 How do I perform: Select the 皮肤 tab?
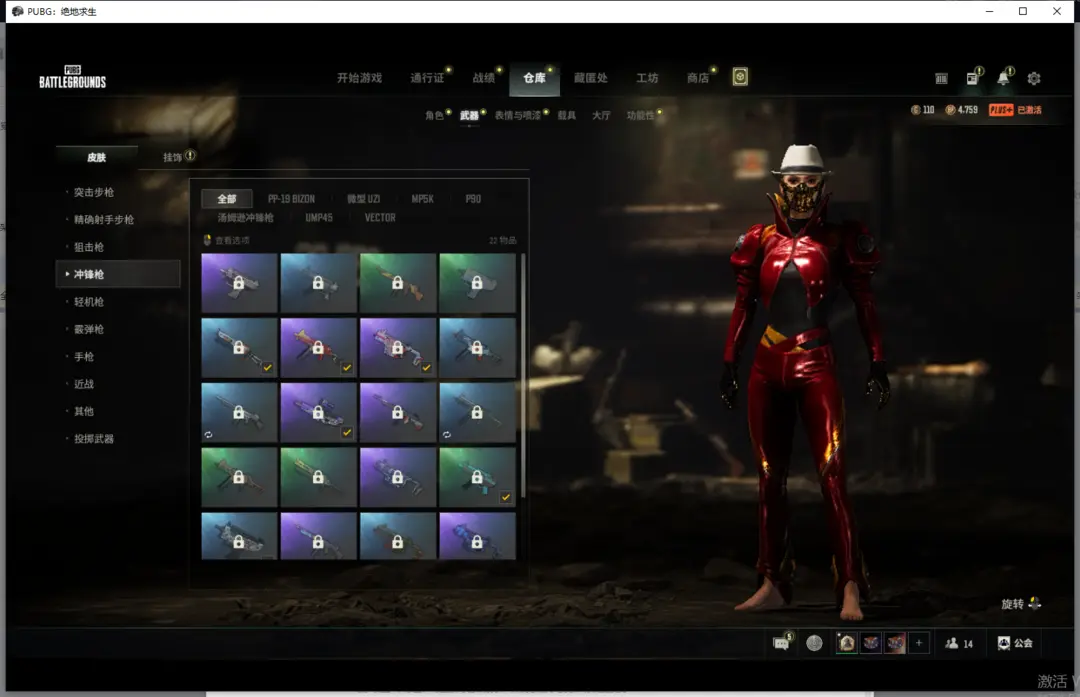[x=96, y=157]
